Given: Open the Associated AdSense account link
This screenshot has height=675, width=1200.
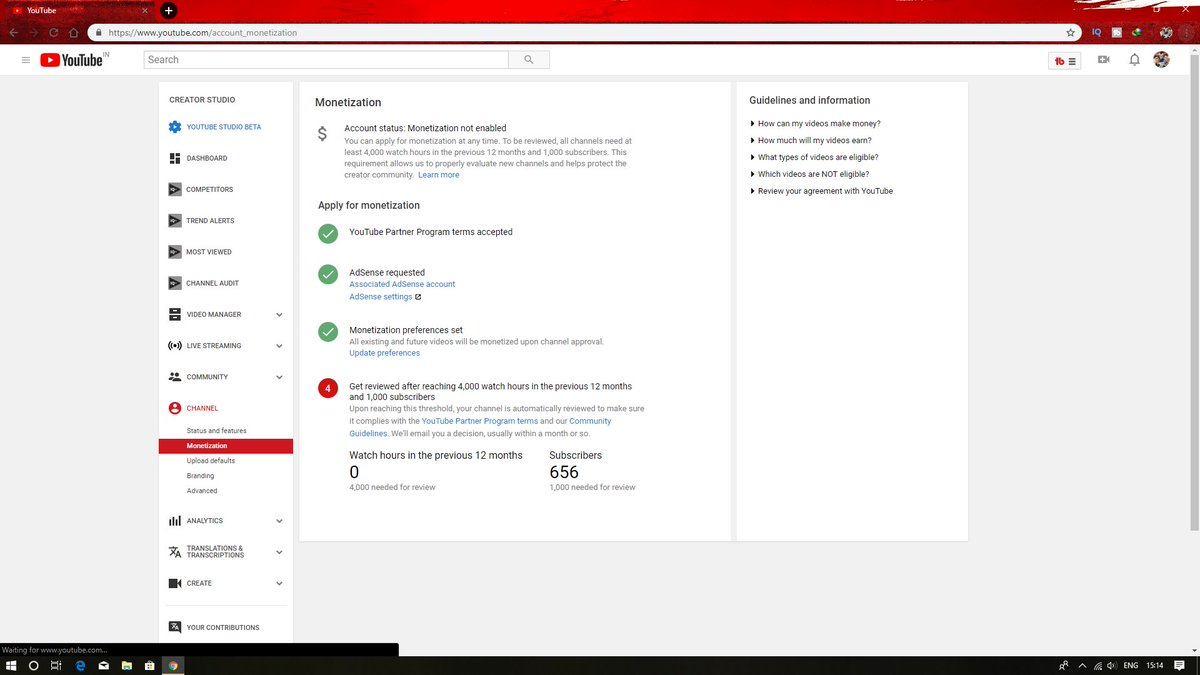Looking at the screenshot, I should (x=402, y=284).
